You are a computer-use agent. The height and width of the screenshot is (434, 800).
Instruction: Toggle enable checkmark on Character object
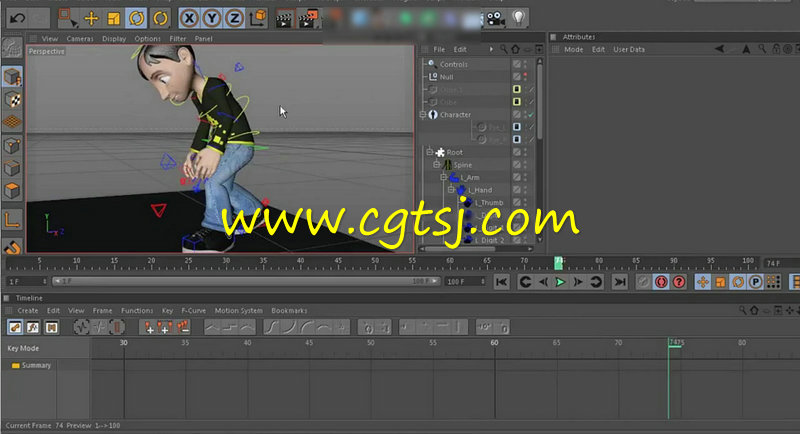[x=532, y=115]
